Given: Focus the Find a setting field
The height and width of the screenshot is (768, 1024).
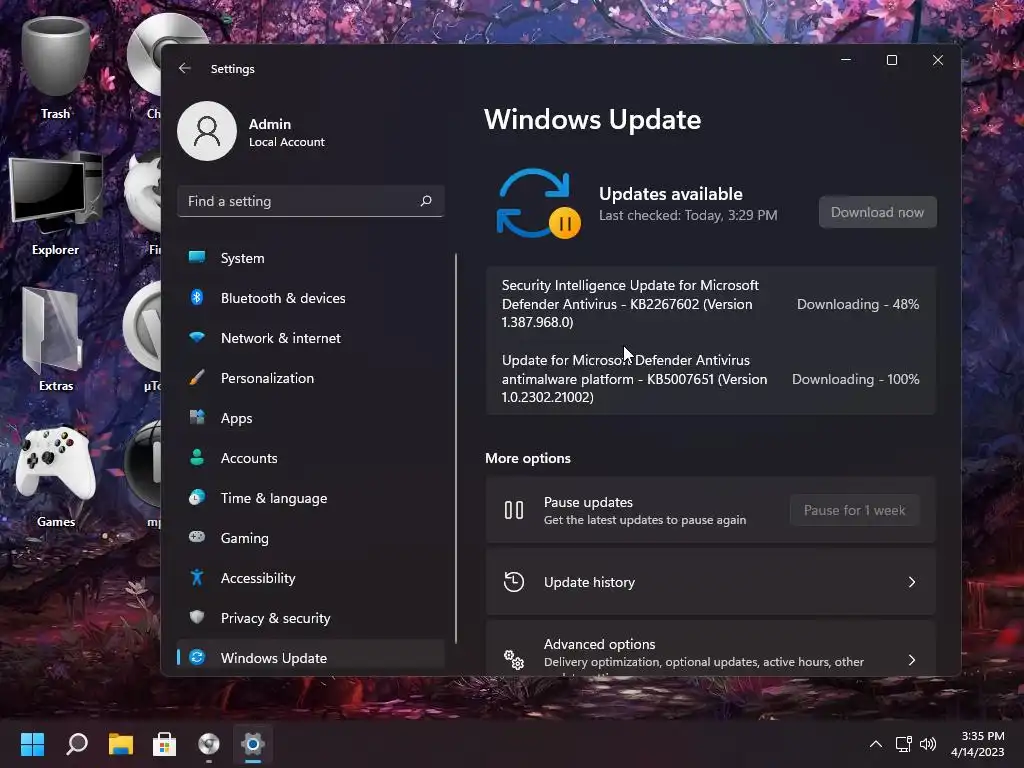Looking at the screenshot, I should (311, 200).
